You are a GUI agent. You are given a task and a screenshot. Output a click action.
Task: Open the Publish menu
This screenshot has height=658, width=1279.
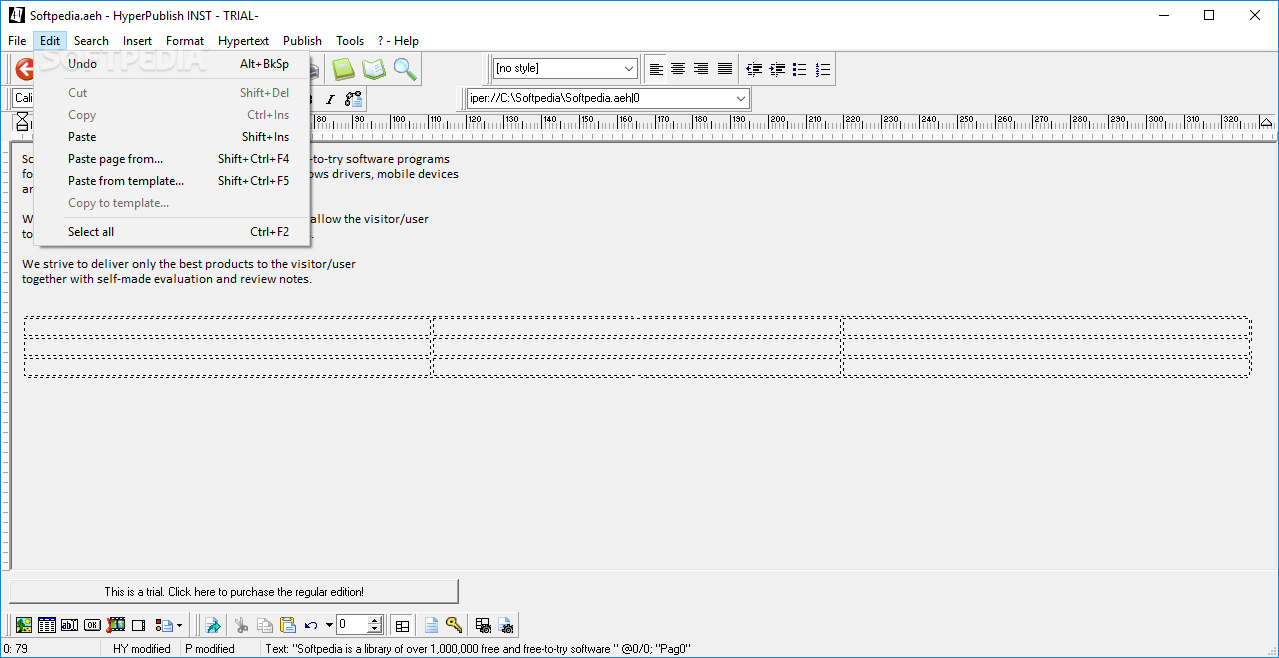[x=302, y=41]
